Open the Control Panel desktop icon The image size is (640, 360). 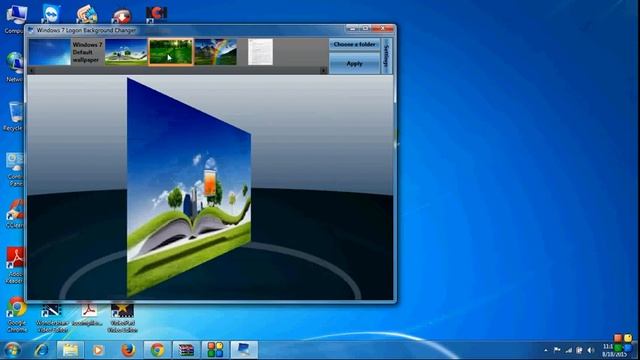pyautogui.click(x=16, y=169)
